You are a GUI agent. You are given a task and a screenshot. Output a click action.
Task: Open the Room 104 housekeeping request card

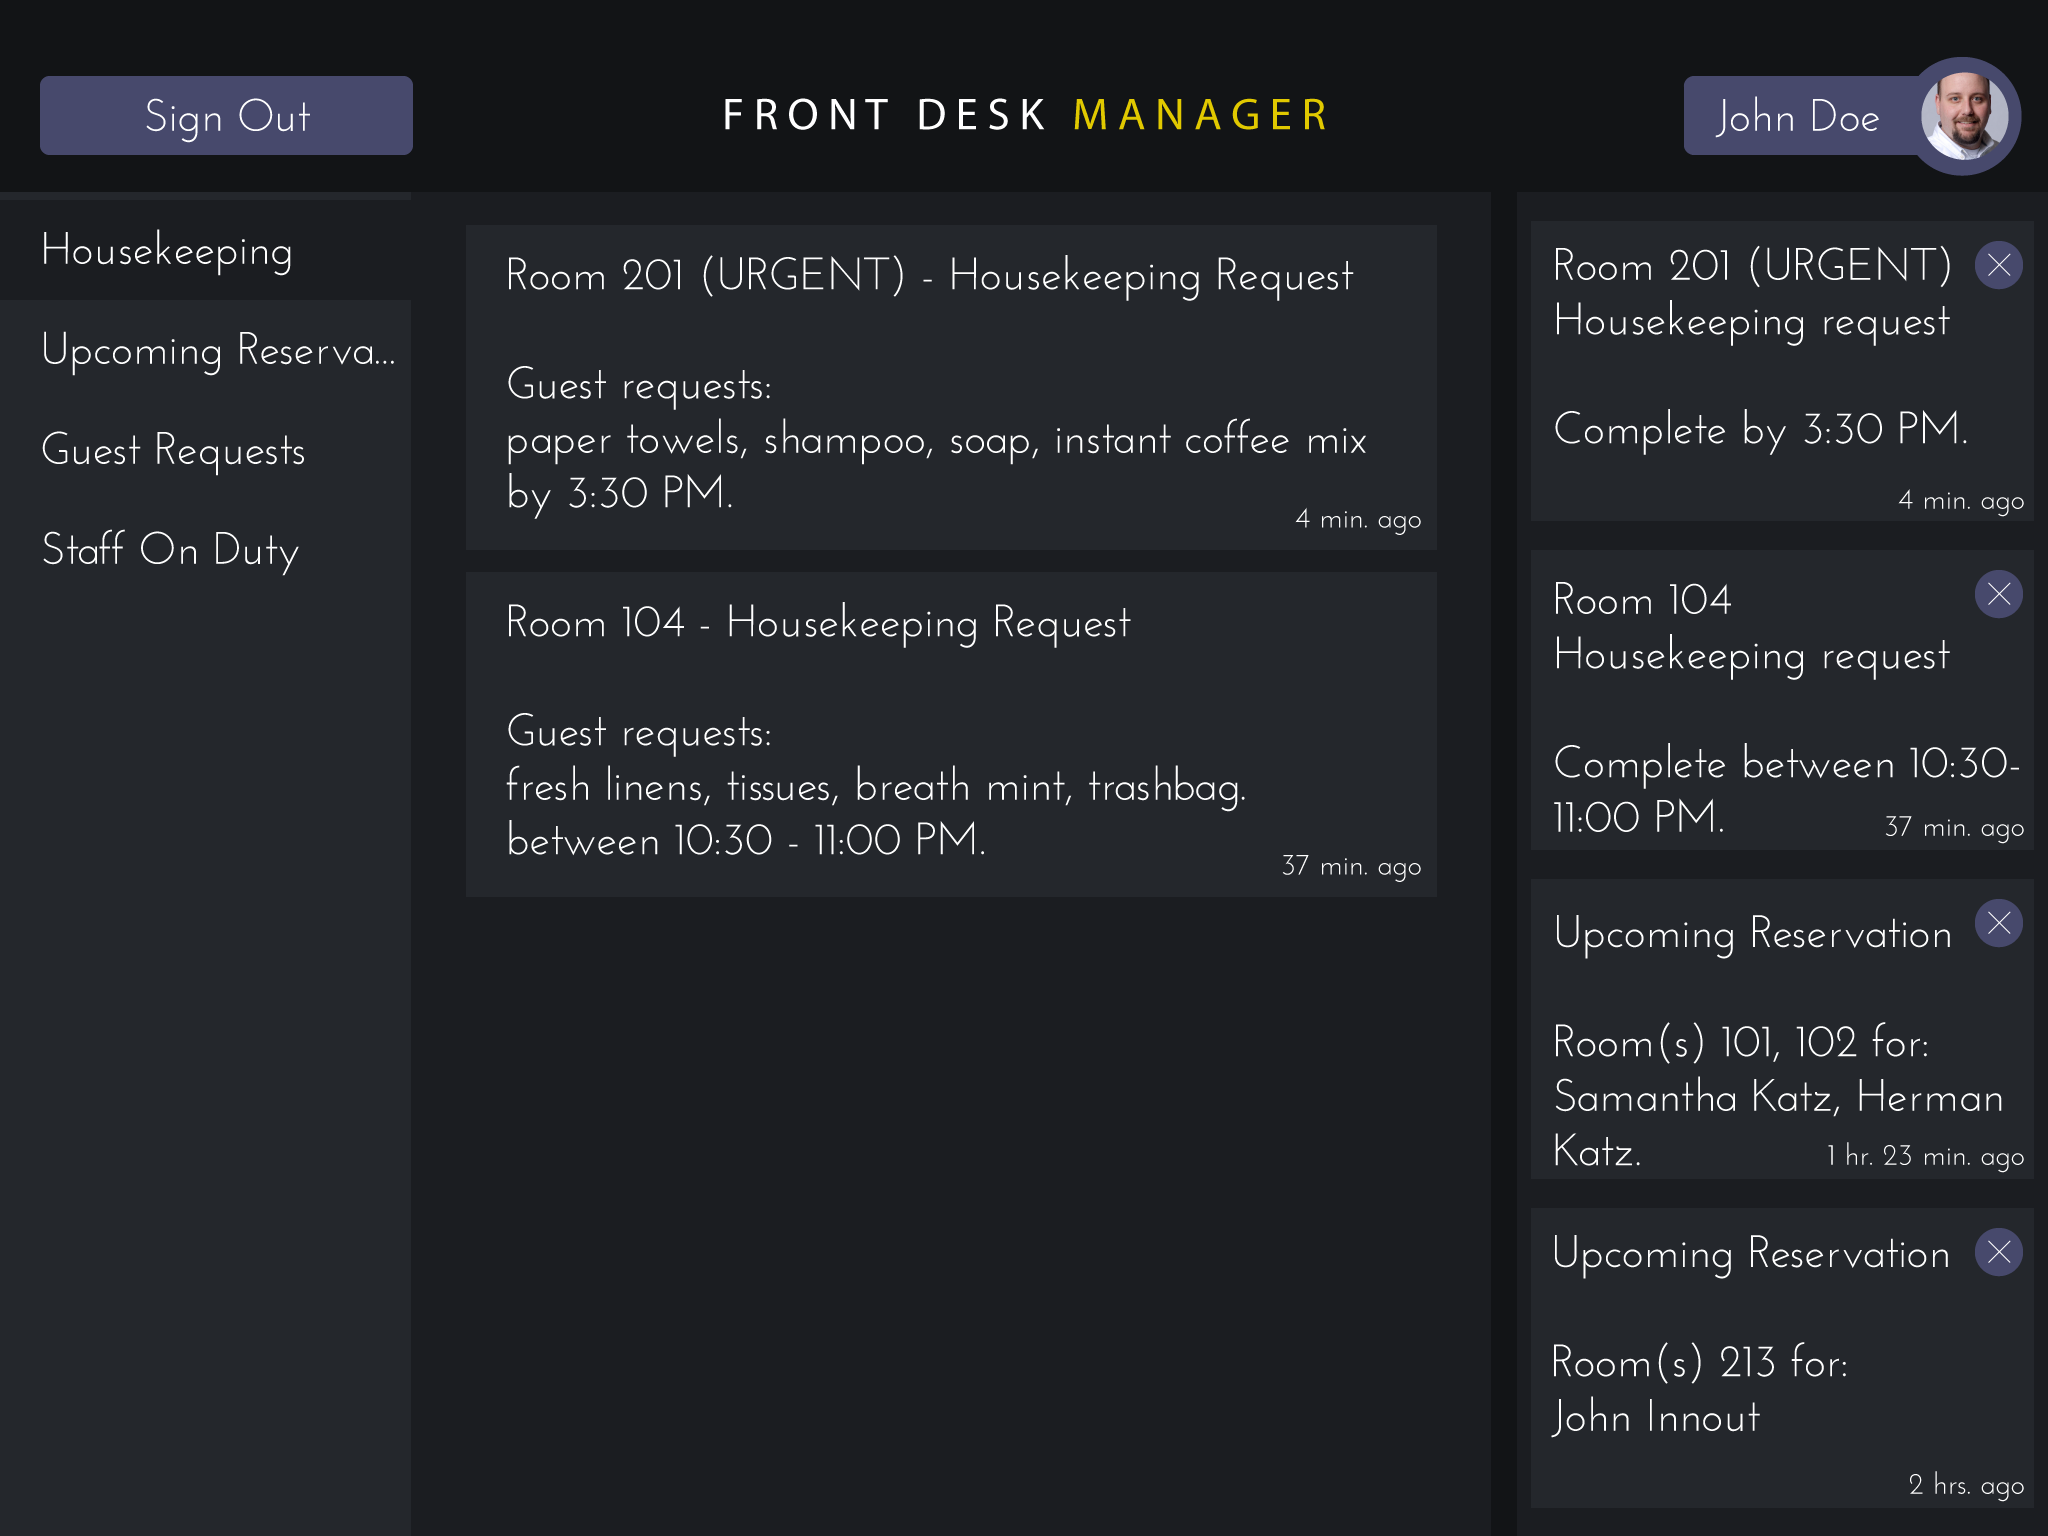pyautogui.click(x=951, y=734)
